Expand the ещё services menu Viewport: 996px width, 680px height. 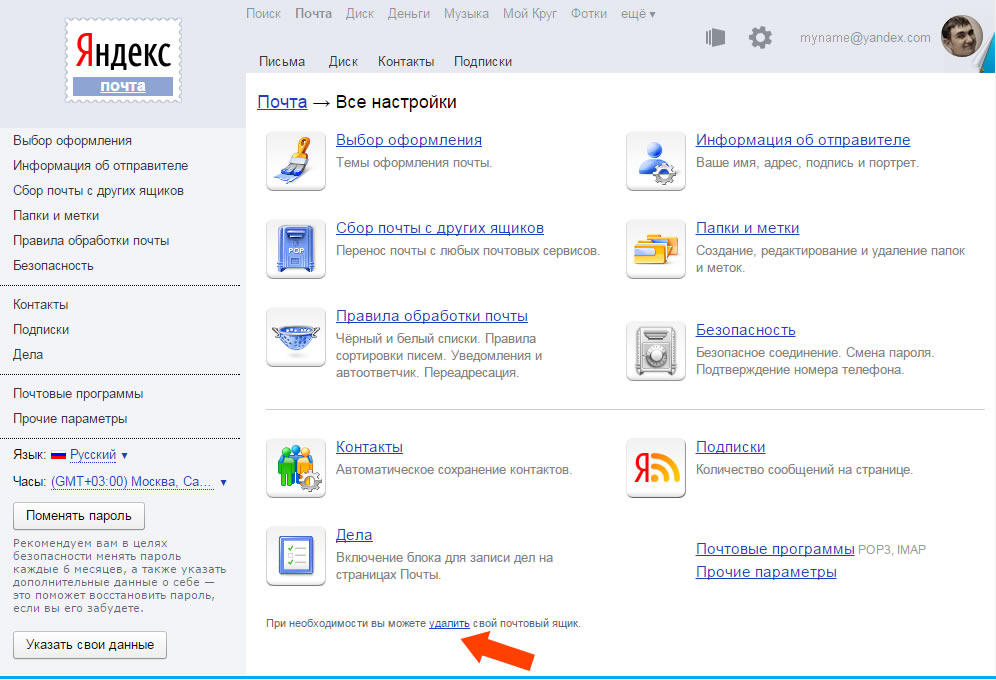[x=638, y=13]
